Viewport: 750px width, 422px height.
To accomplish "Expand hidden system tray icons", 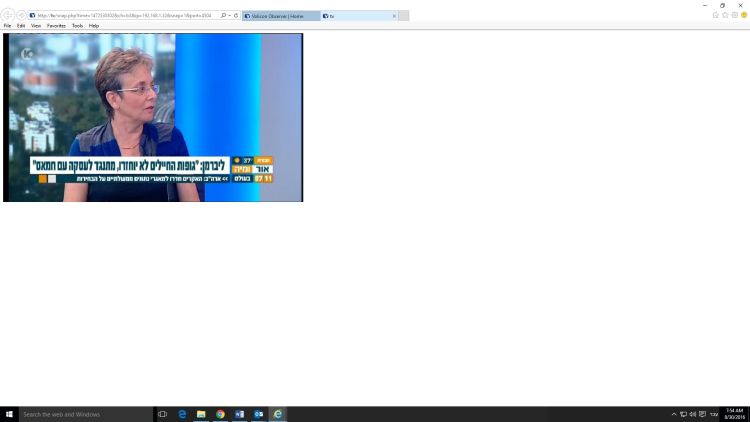I will [x=674, y=414].
